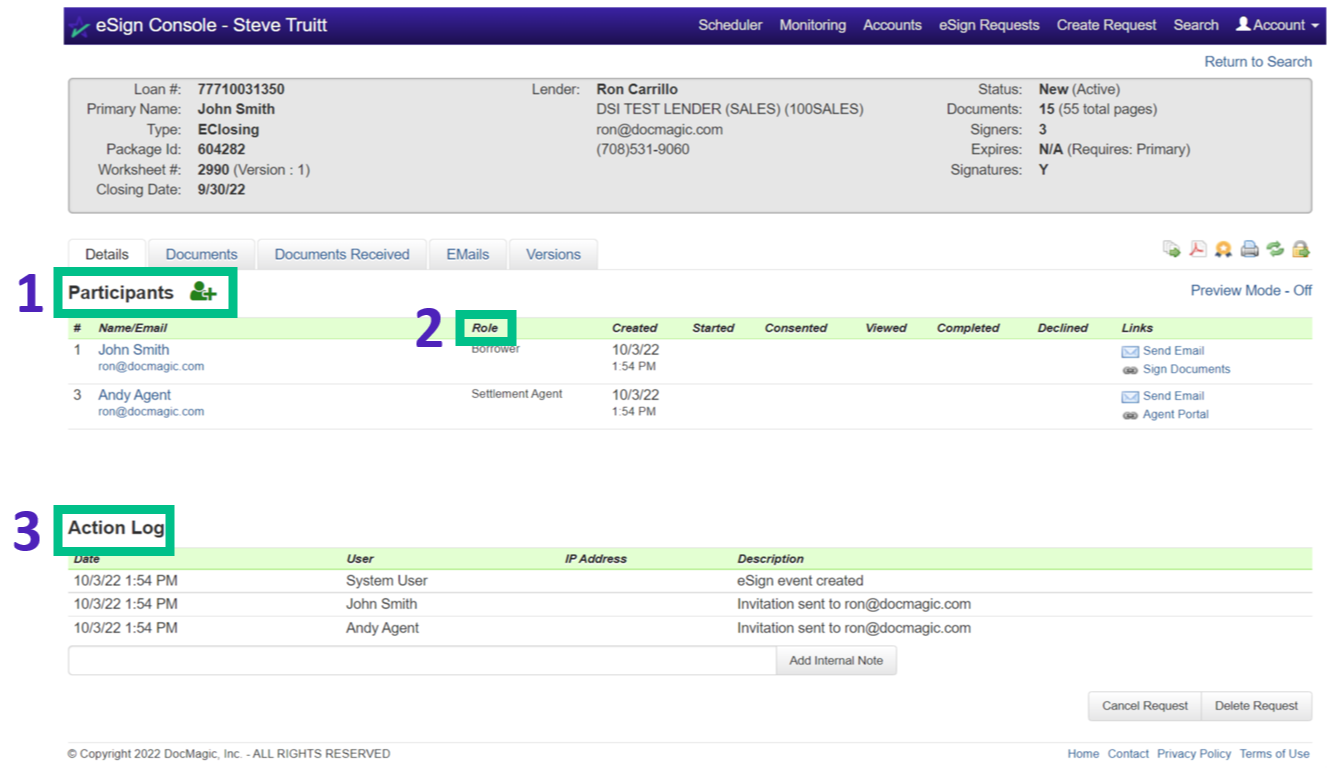
Task: Open the Account dropdown menu
Action: tap(1277, 25)
